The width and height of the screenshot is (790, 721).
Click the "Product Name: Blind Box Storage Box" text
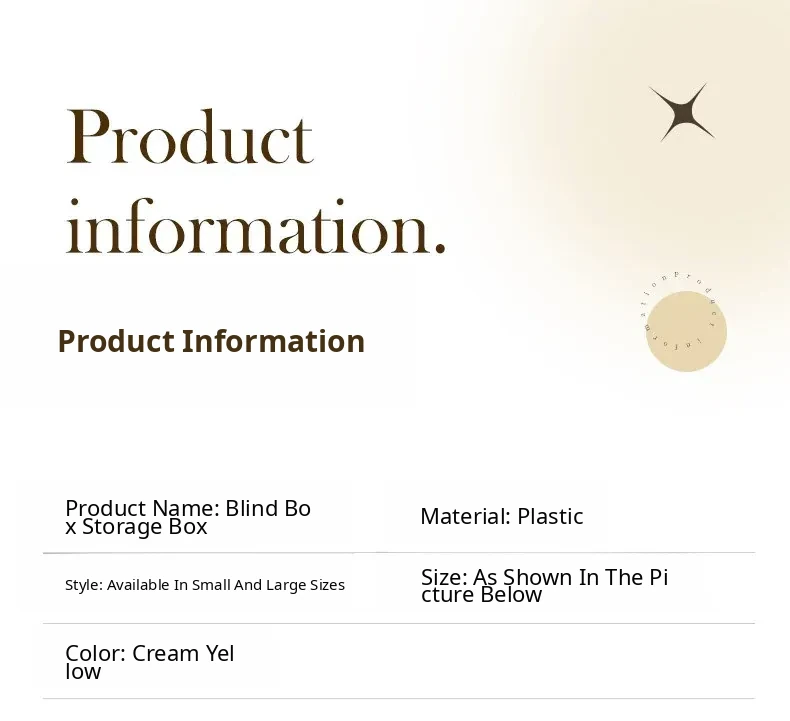pyautogui.click(x=188, y=517)
